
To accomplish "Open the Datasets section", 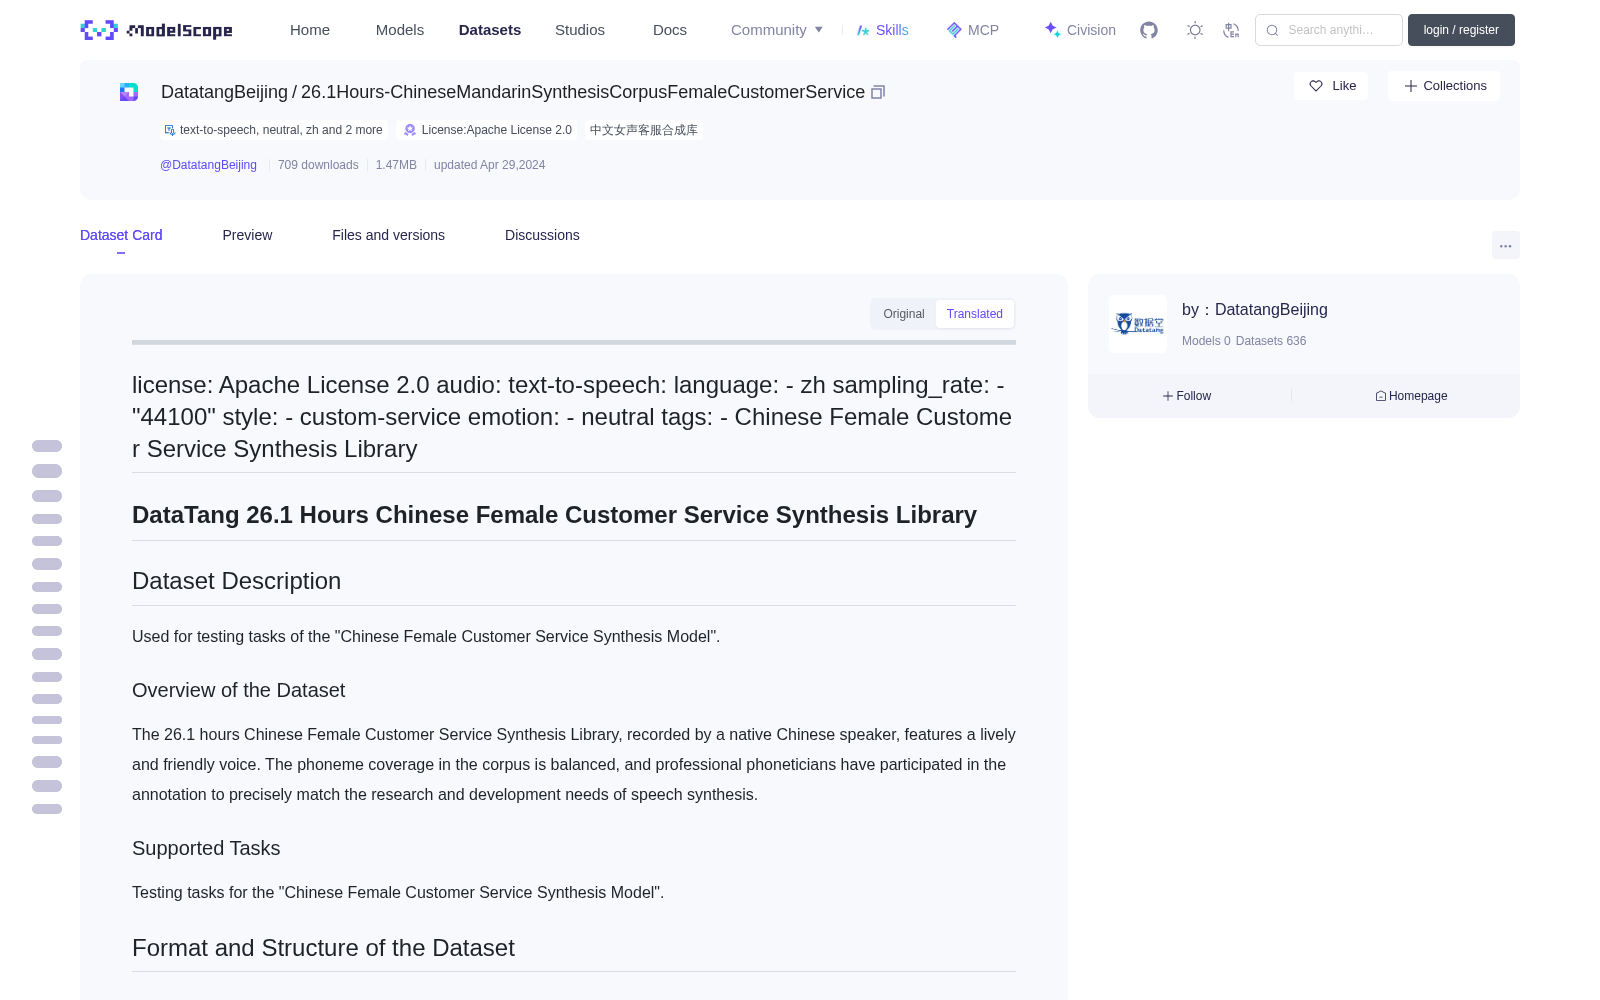I will click(x=490, y=30).
